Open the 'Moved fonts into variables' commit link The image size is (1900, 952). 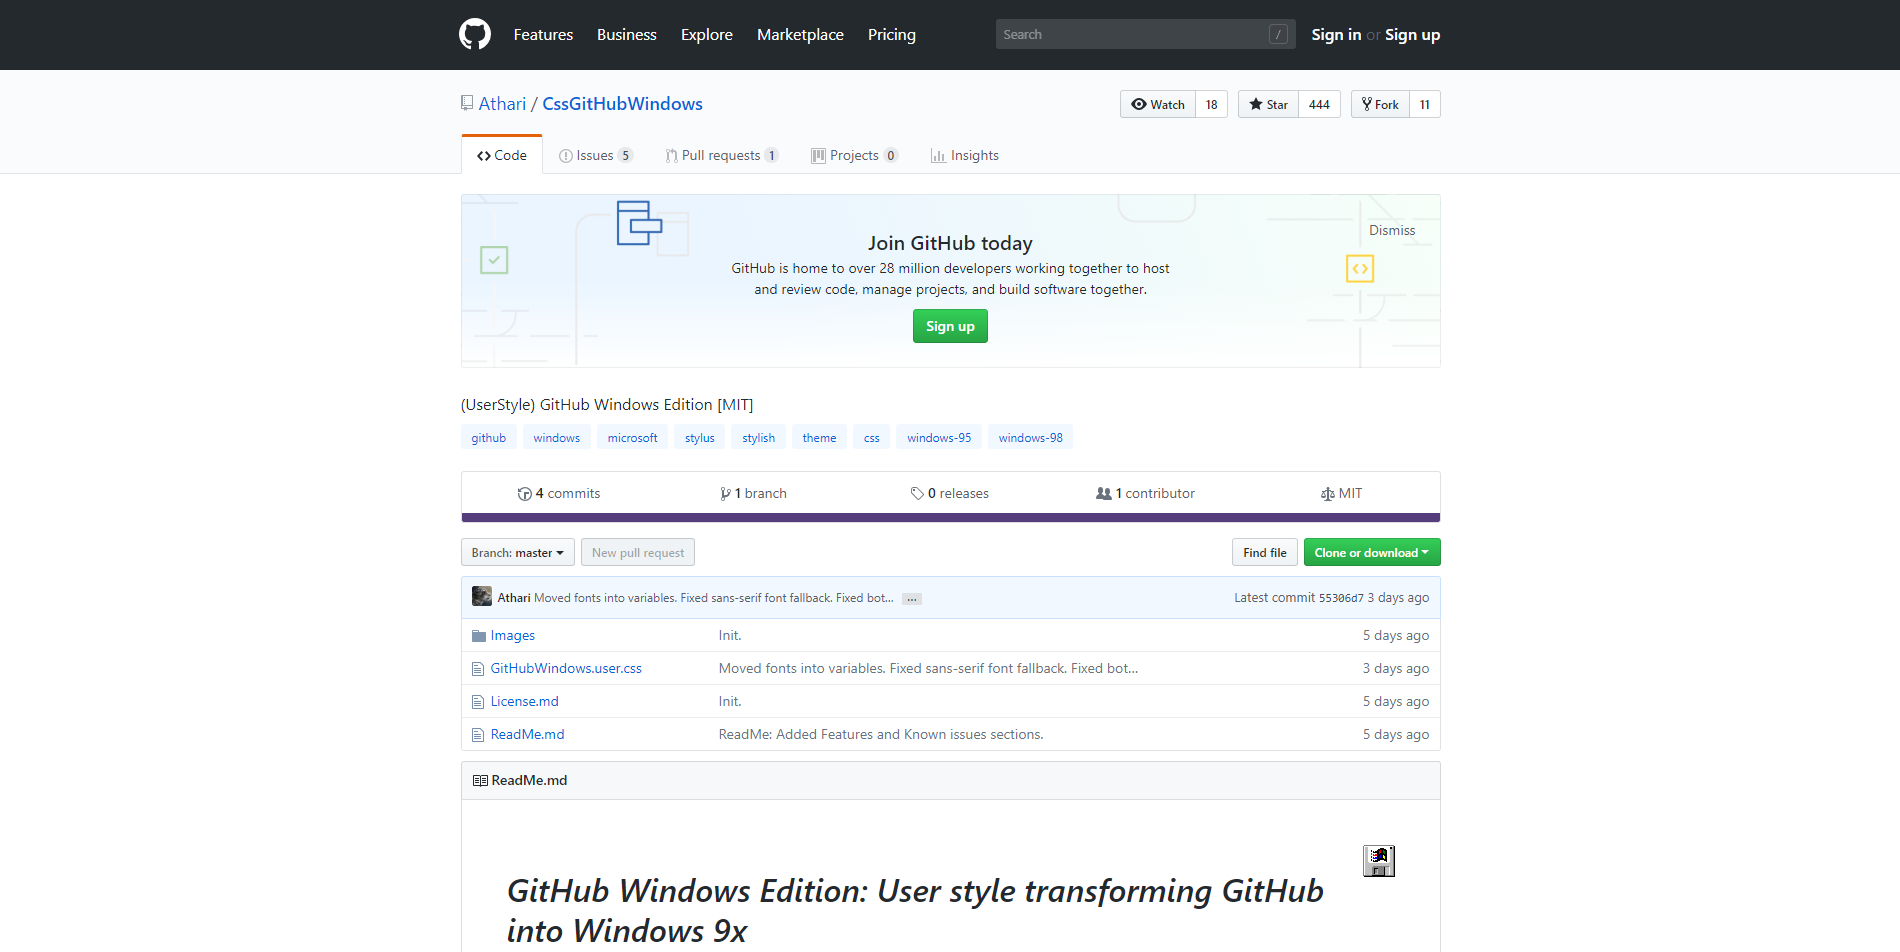click(928, 668)
